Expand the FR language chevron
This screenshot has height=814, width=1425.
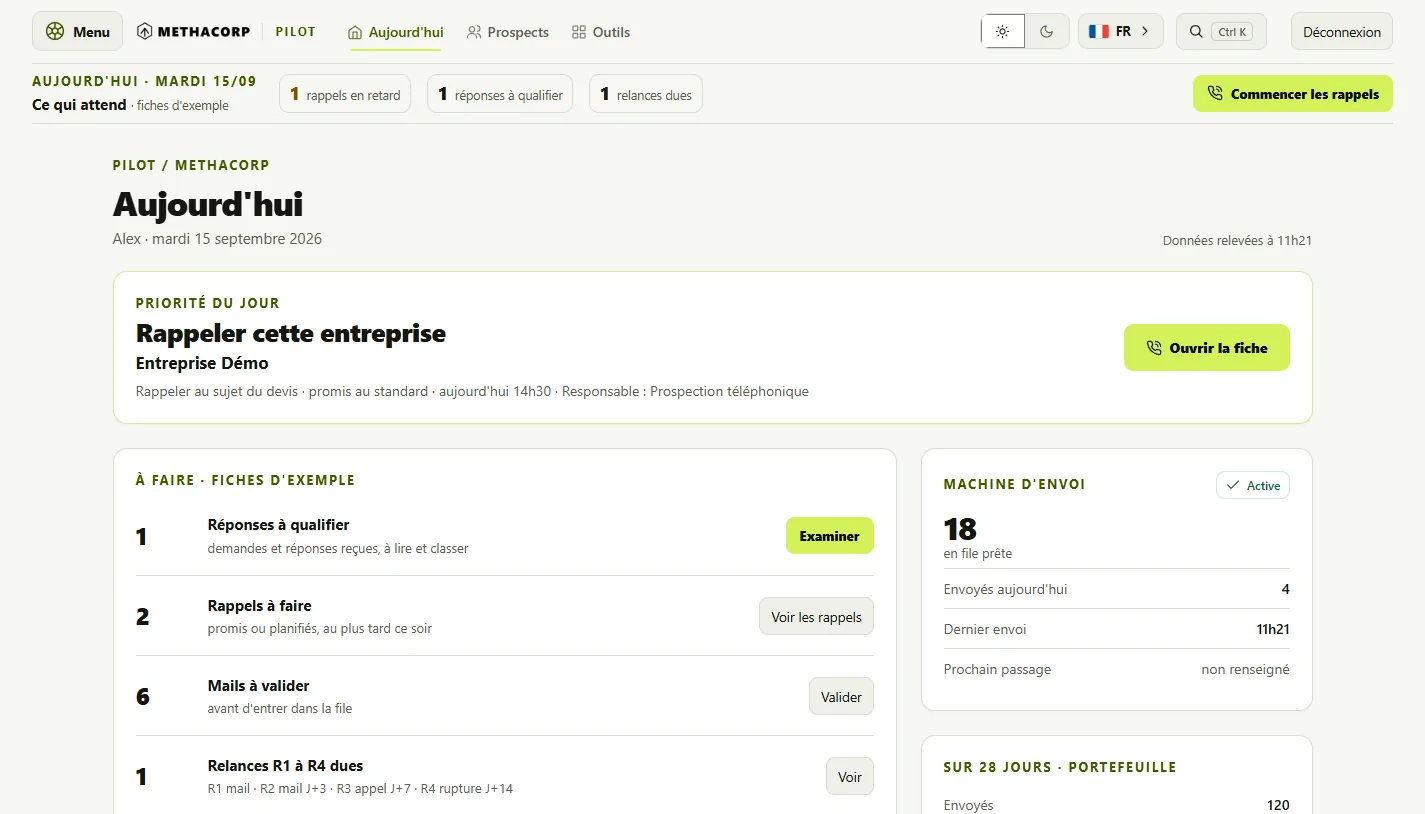[x=1145, y=31]
